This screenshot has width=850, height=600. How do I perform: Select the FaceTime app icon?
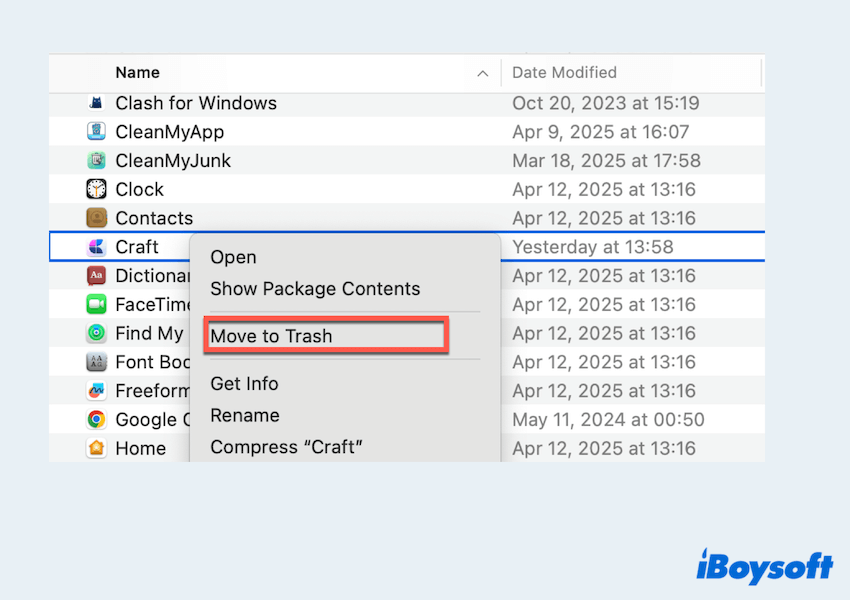(x=96, y=304)
